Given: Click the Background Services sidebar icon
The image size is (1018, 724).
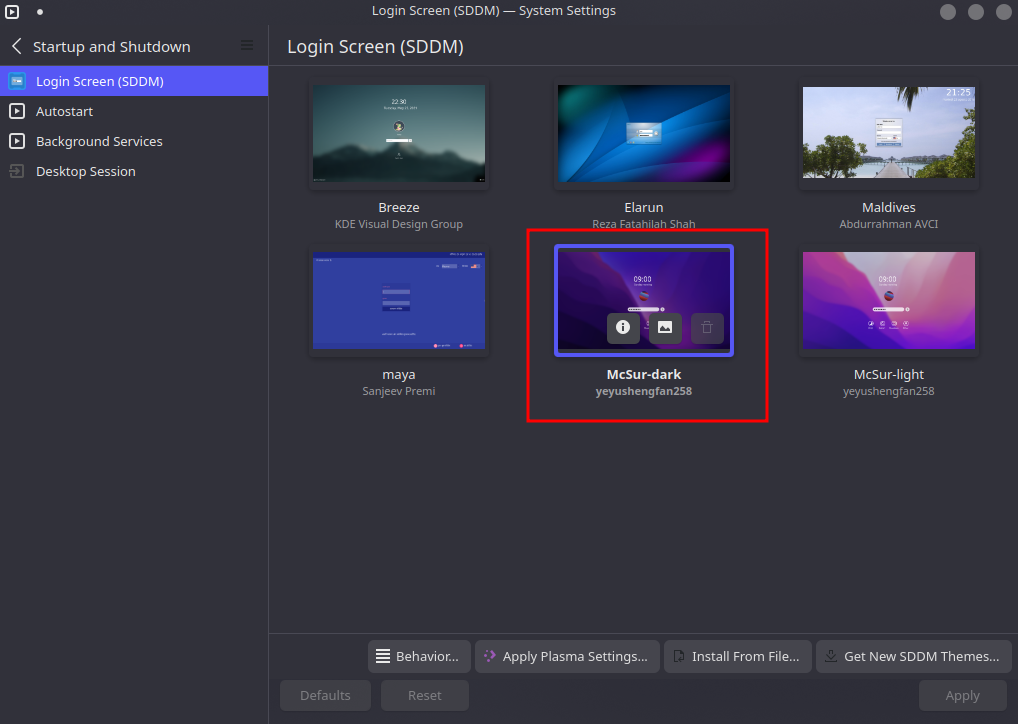Looking at the screenshot, I should (17, 141).
